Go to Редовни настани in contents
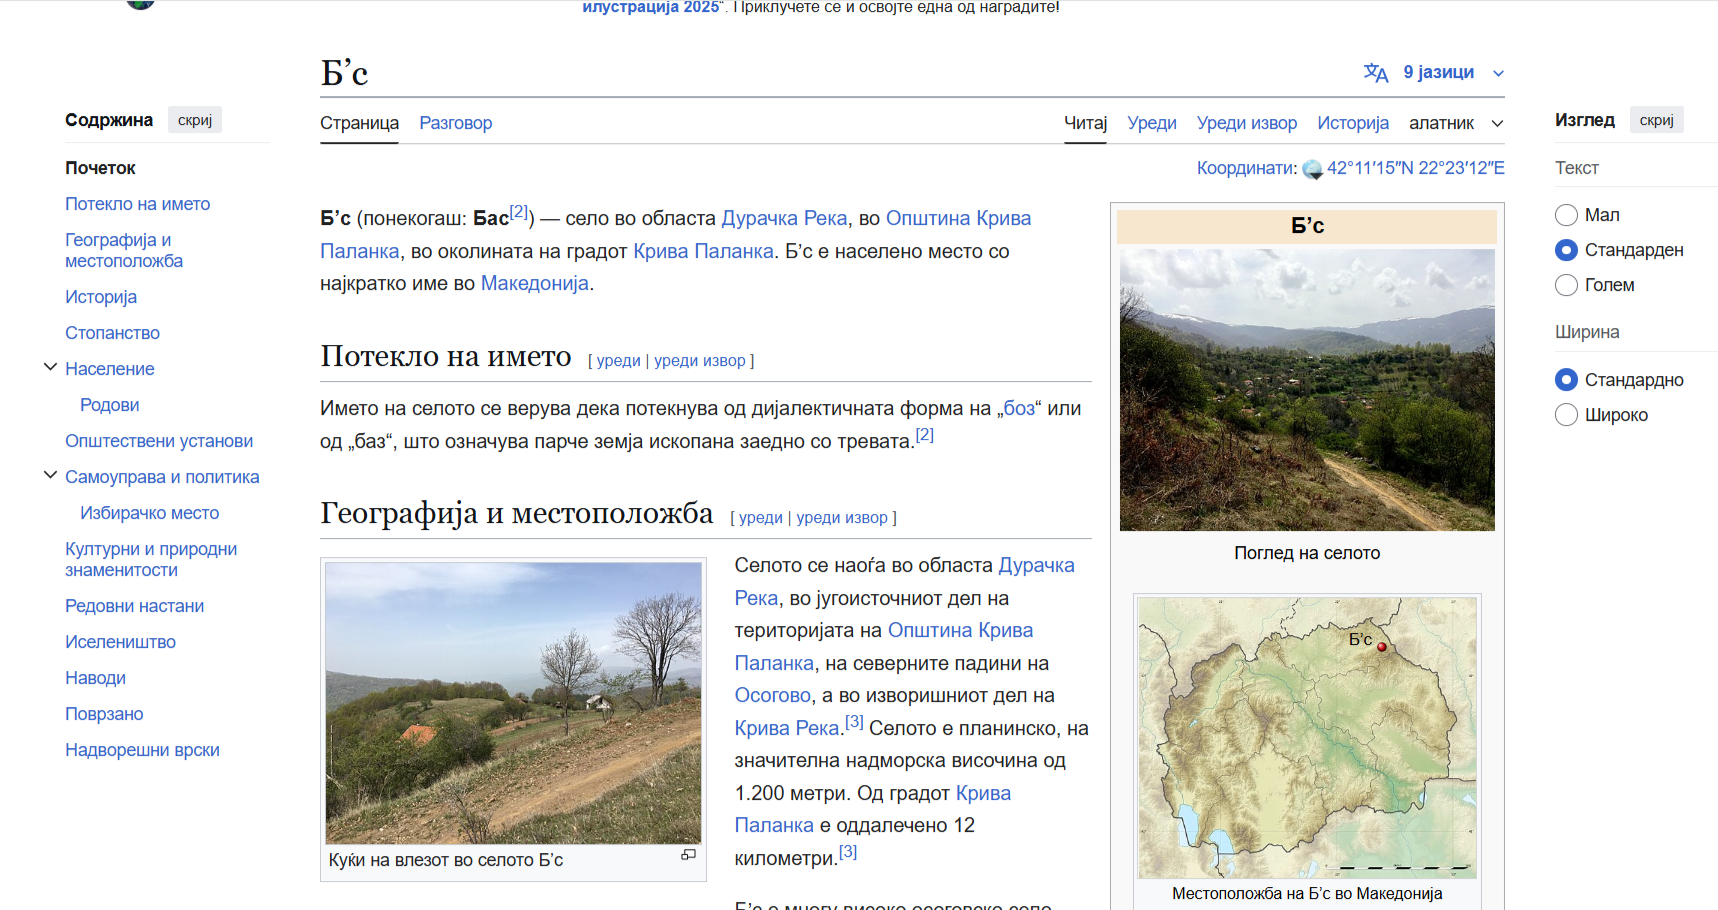This screenshot has height=910, width=1718. pos(135,606)
